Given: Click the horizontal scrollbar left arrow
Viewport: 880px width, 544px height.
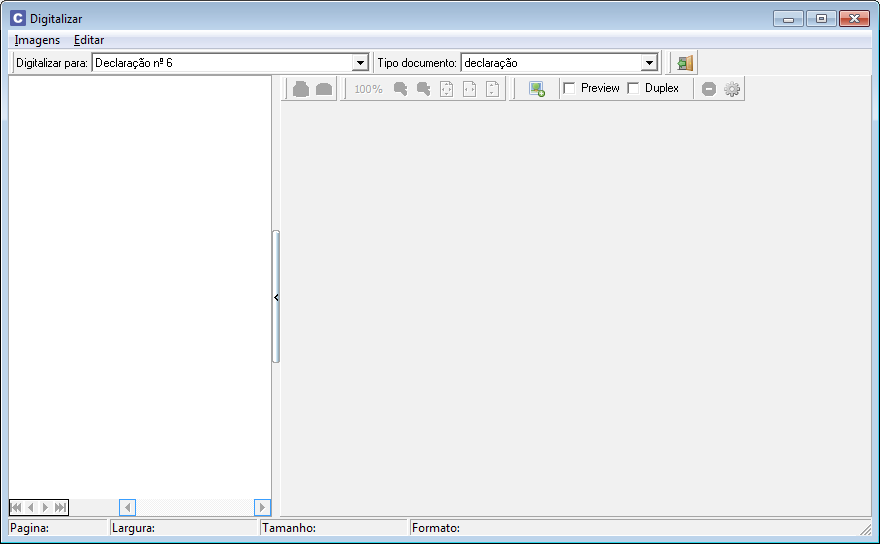Looking at the screenshot, I should (x=127, y=508).
